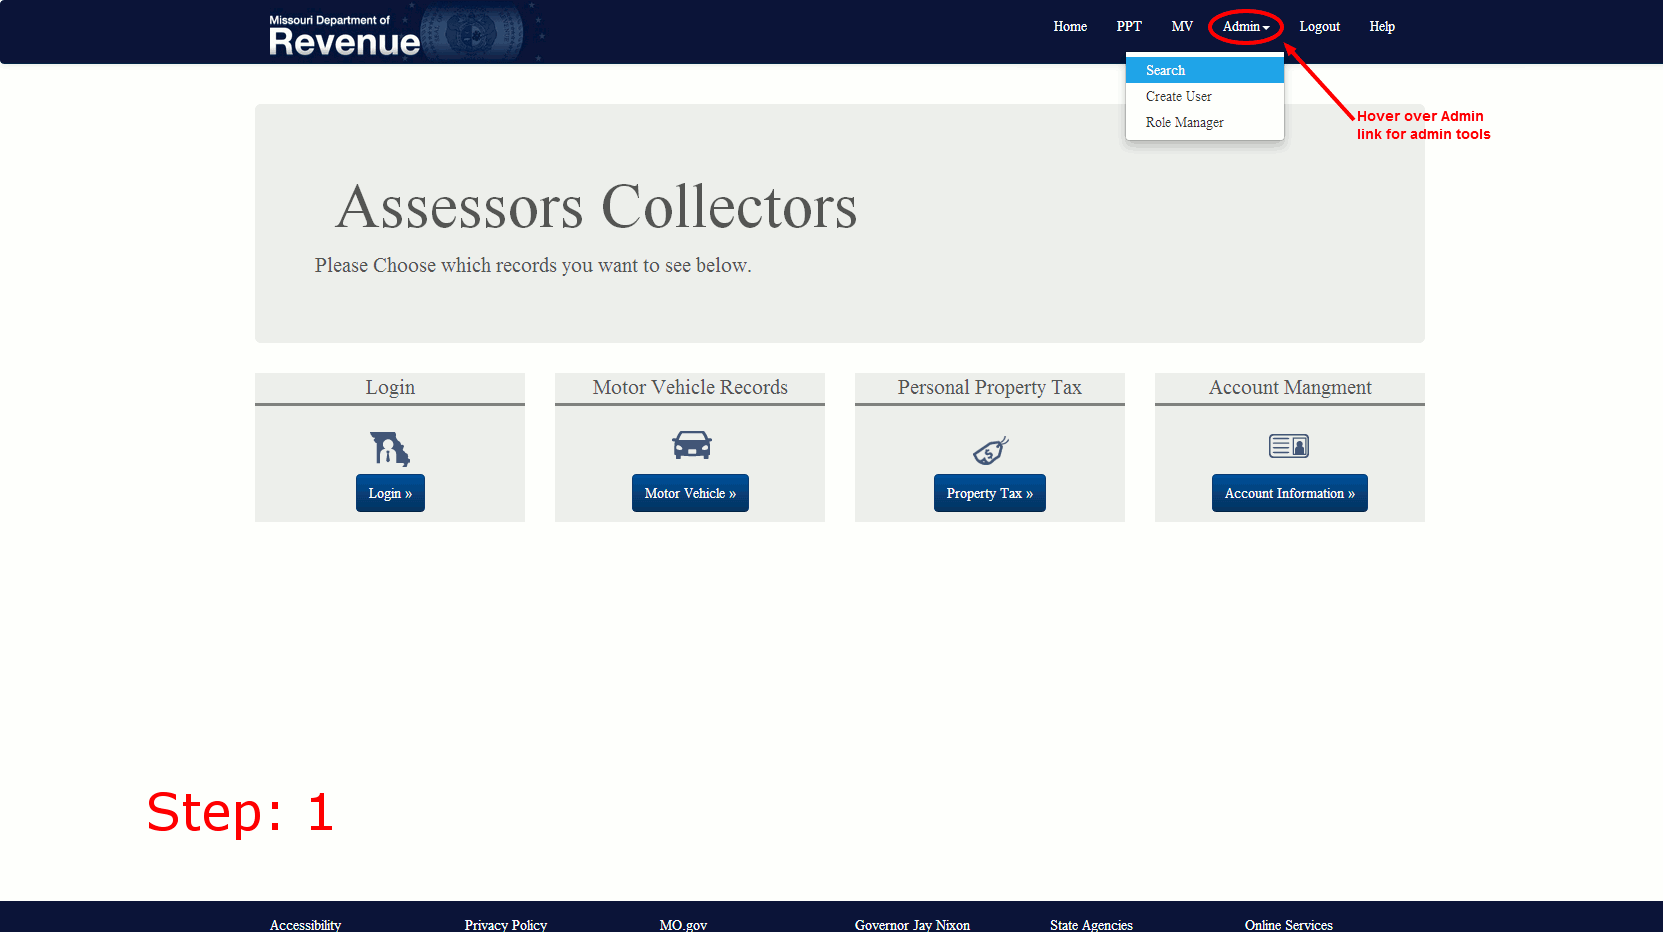This screenshot has width=1663, height=932.
Task: Open the PPT navigation link
Action: pos(1129,27)
